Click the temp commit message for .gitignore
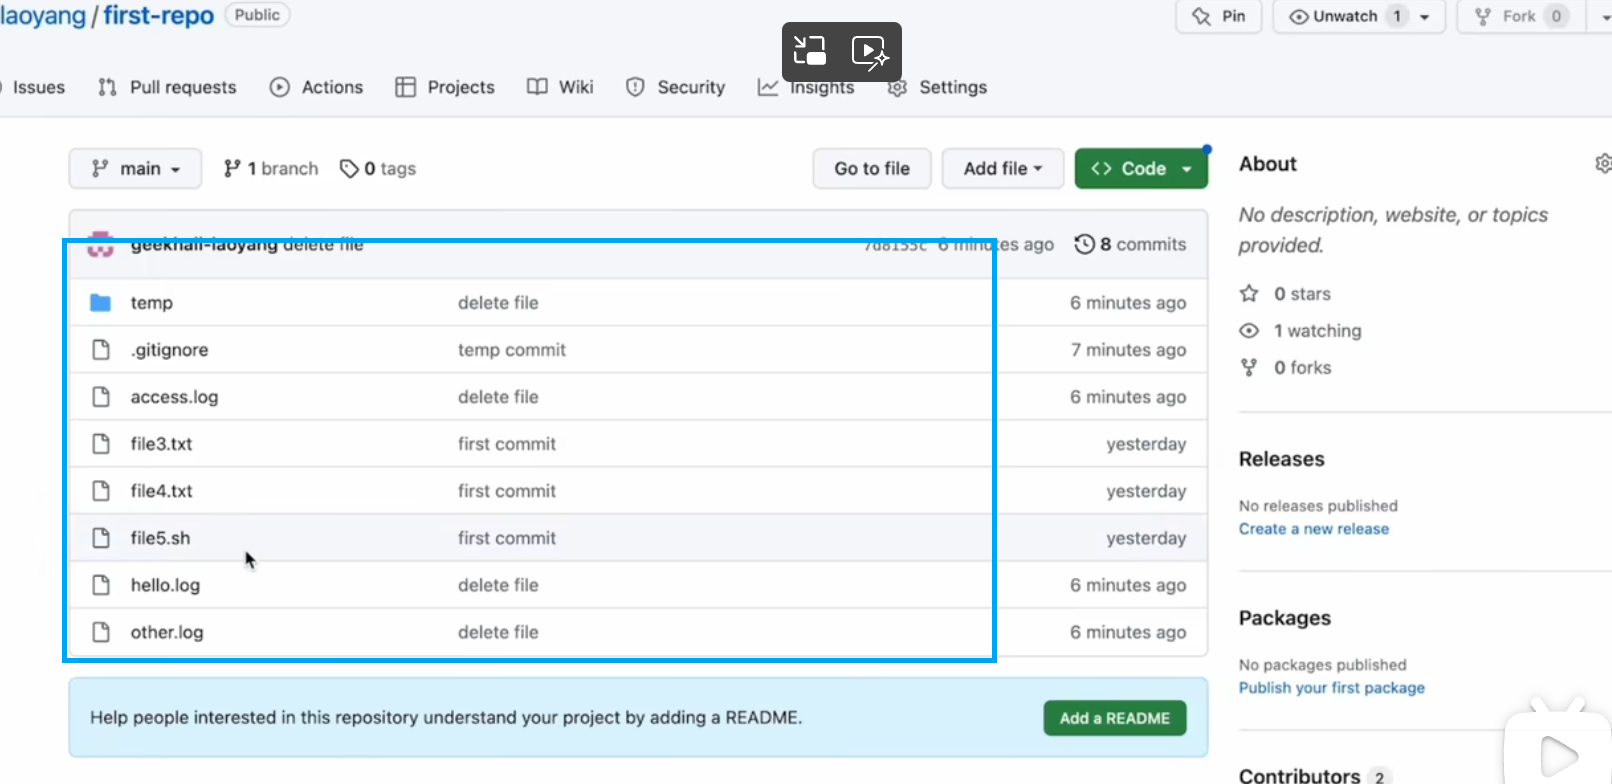Image resolution: width=1612 pixels, height=784 pixels. 512,349
